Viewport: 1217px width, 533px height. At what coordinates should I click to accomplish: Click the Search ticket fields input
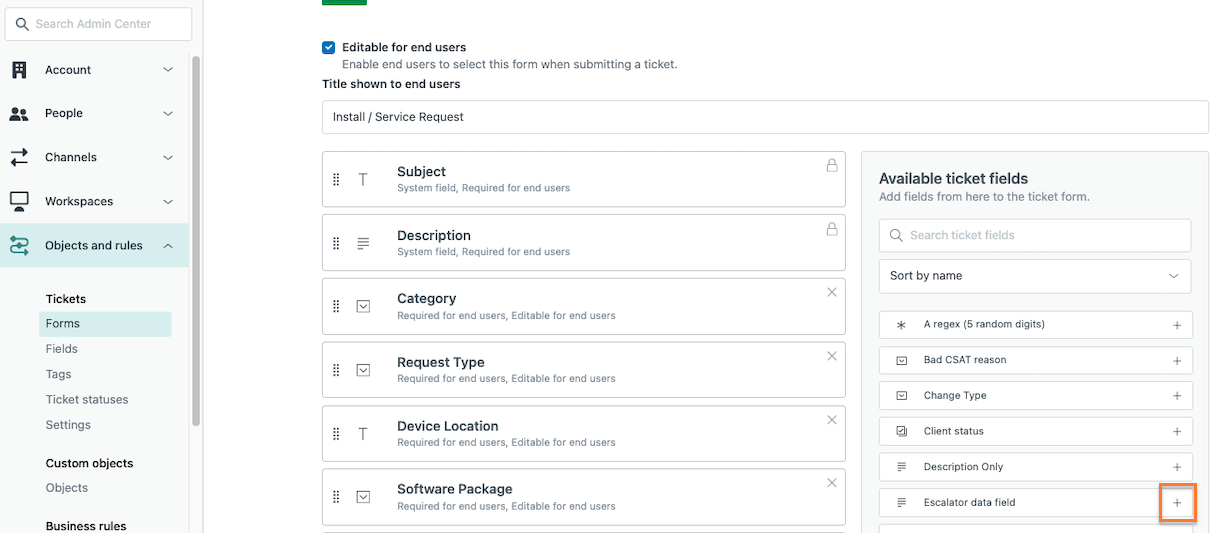pyautogui.click(x=1035, y=236)
